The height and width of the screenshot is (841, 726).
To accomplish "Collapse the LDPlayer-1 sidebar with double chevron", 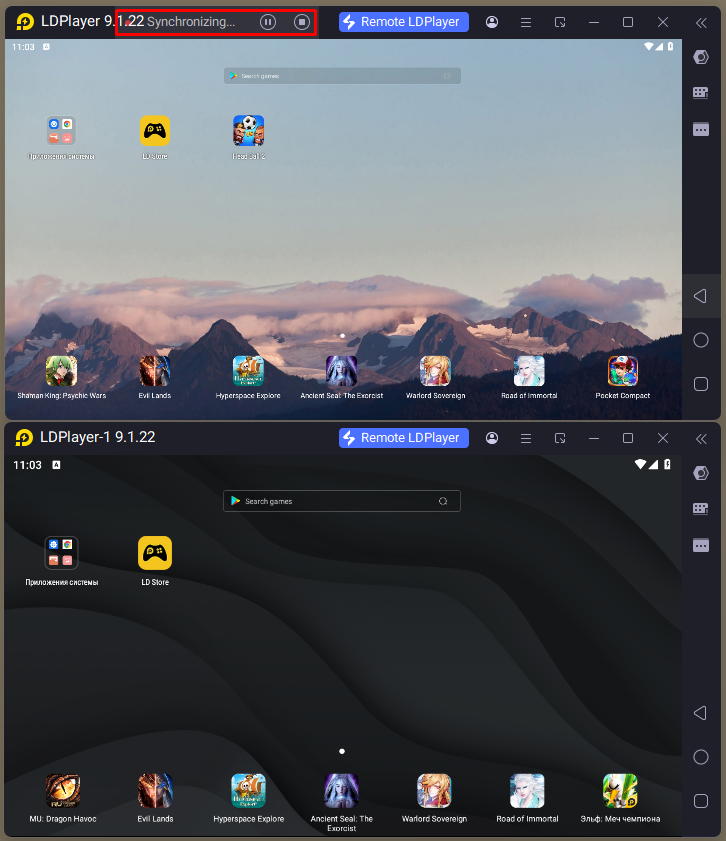I will click(701, 438).
